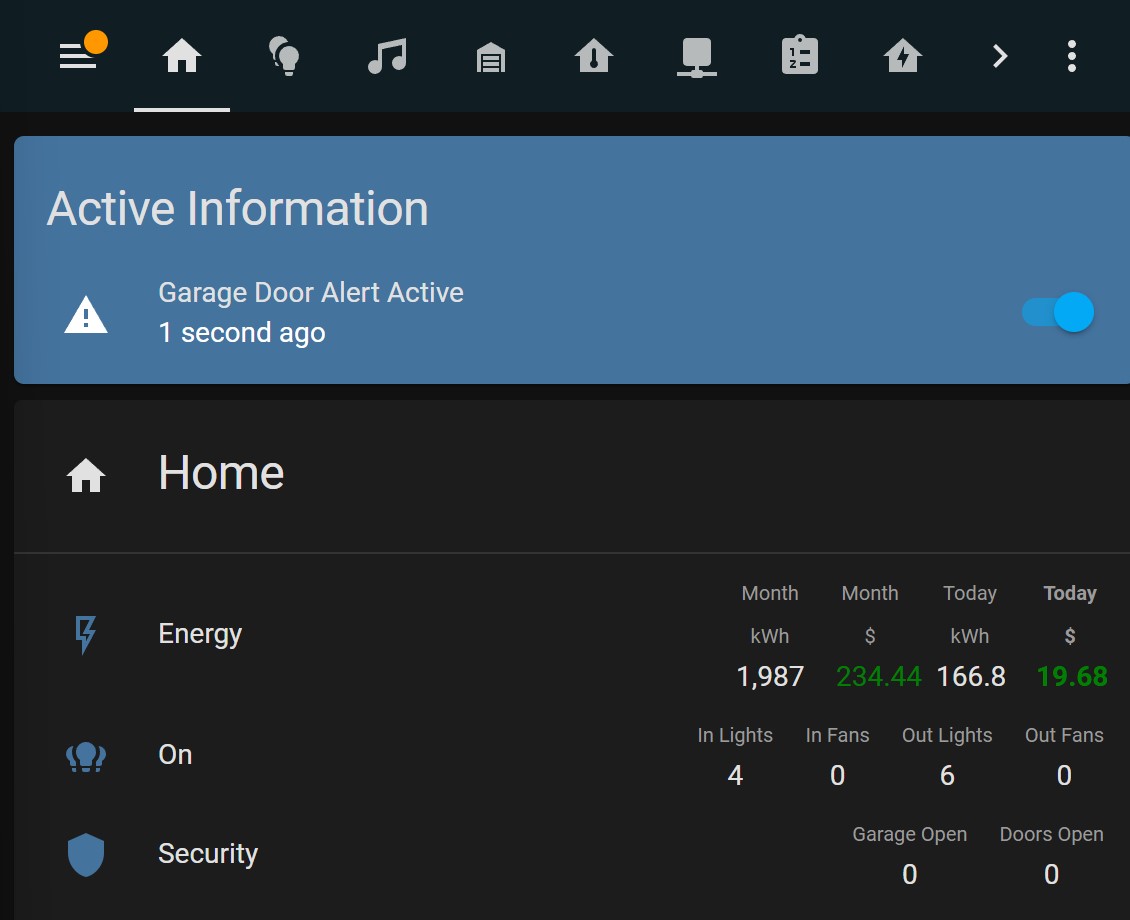Image resolution: width=1130 pixels, height=920 pixels.
Task: Turn off the Garage Door Alert toggle
Action: pyautogui.click(x=1057, y=312)
